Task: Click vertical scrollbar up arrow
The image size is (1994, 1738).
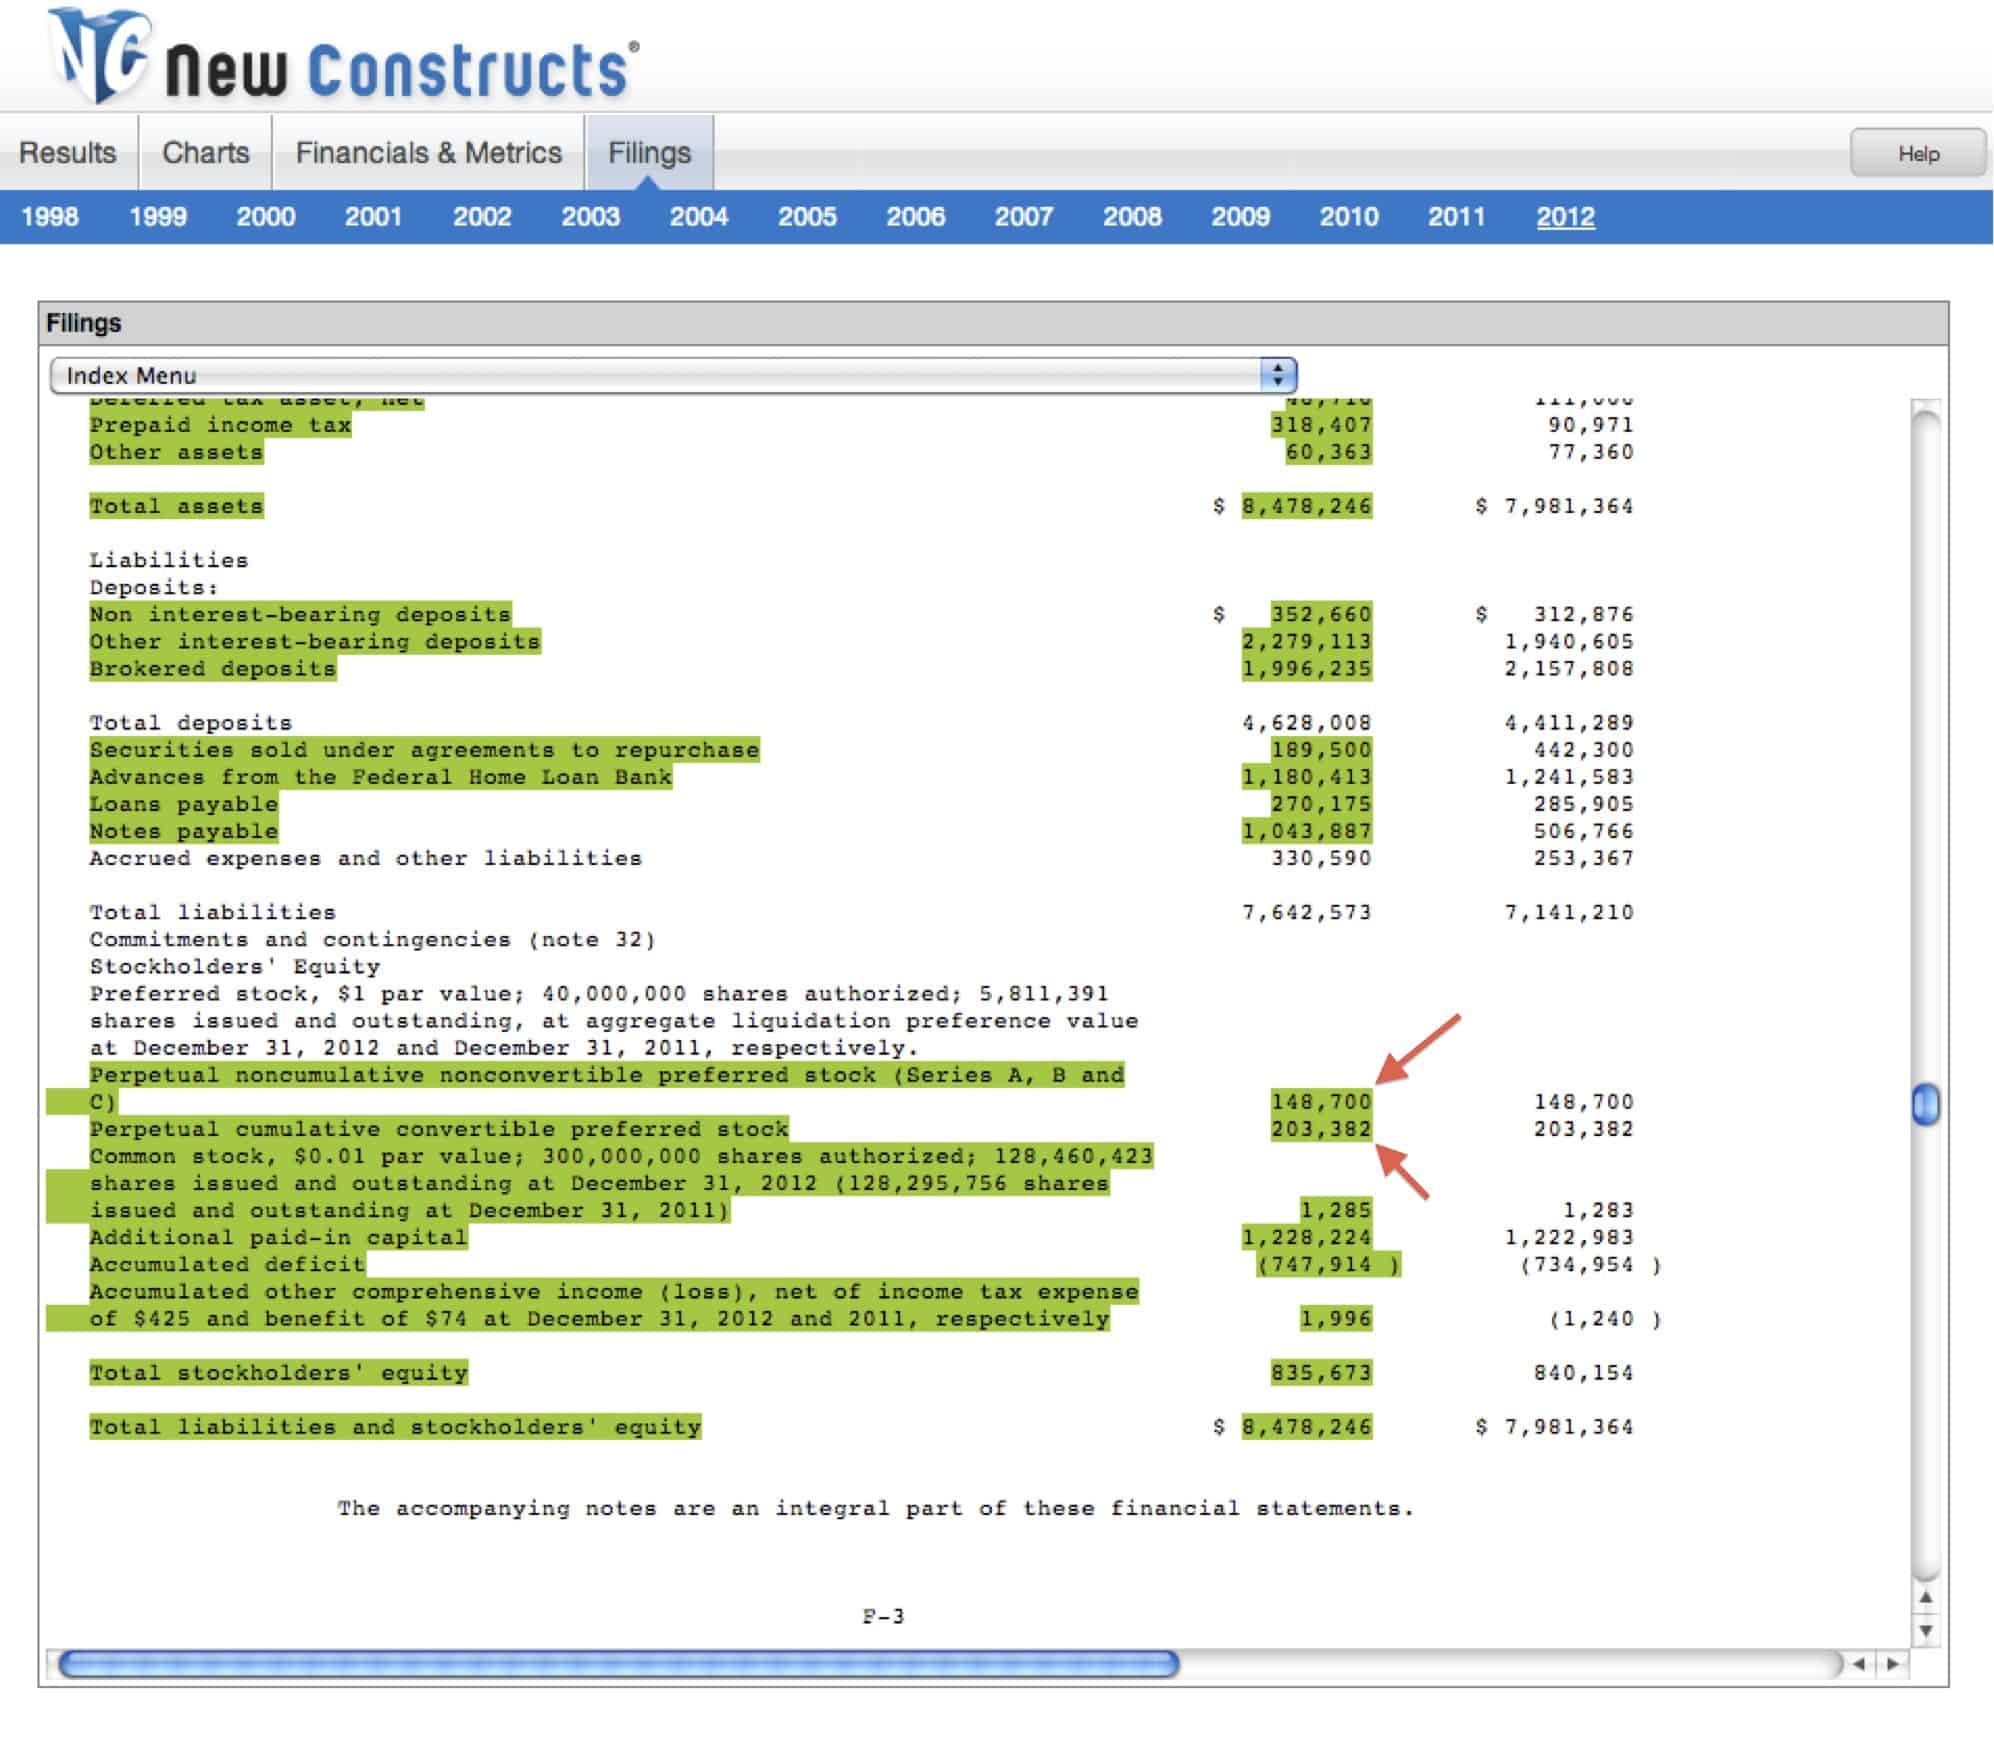Action: 1925,1597
